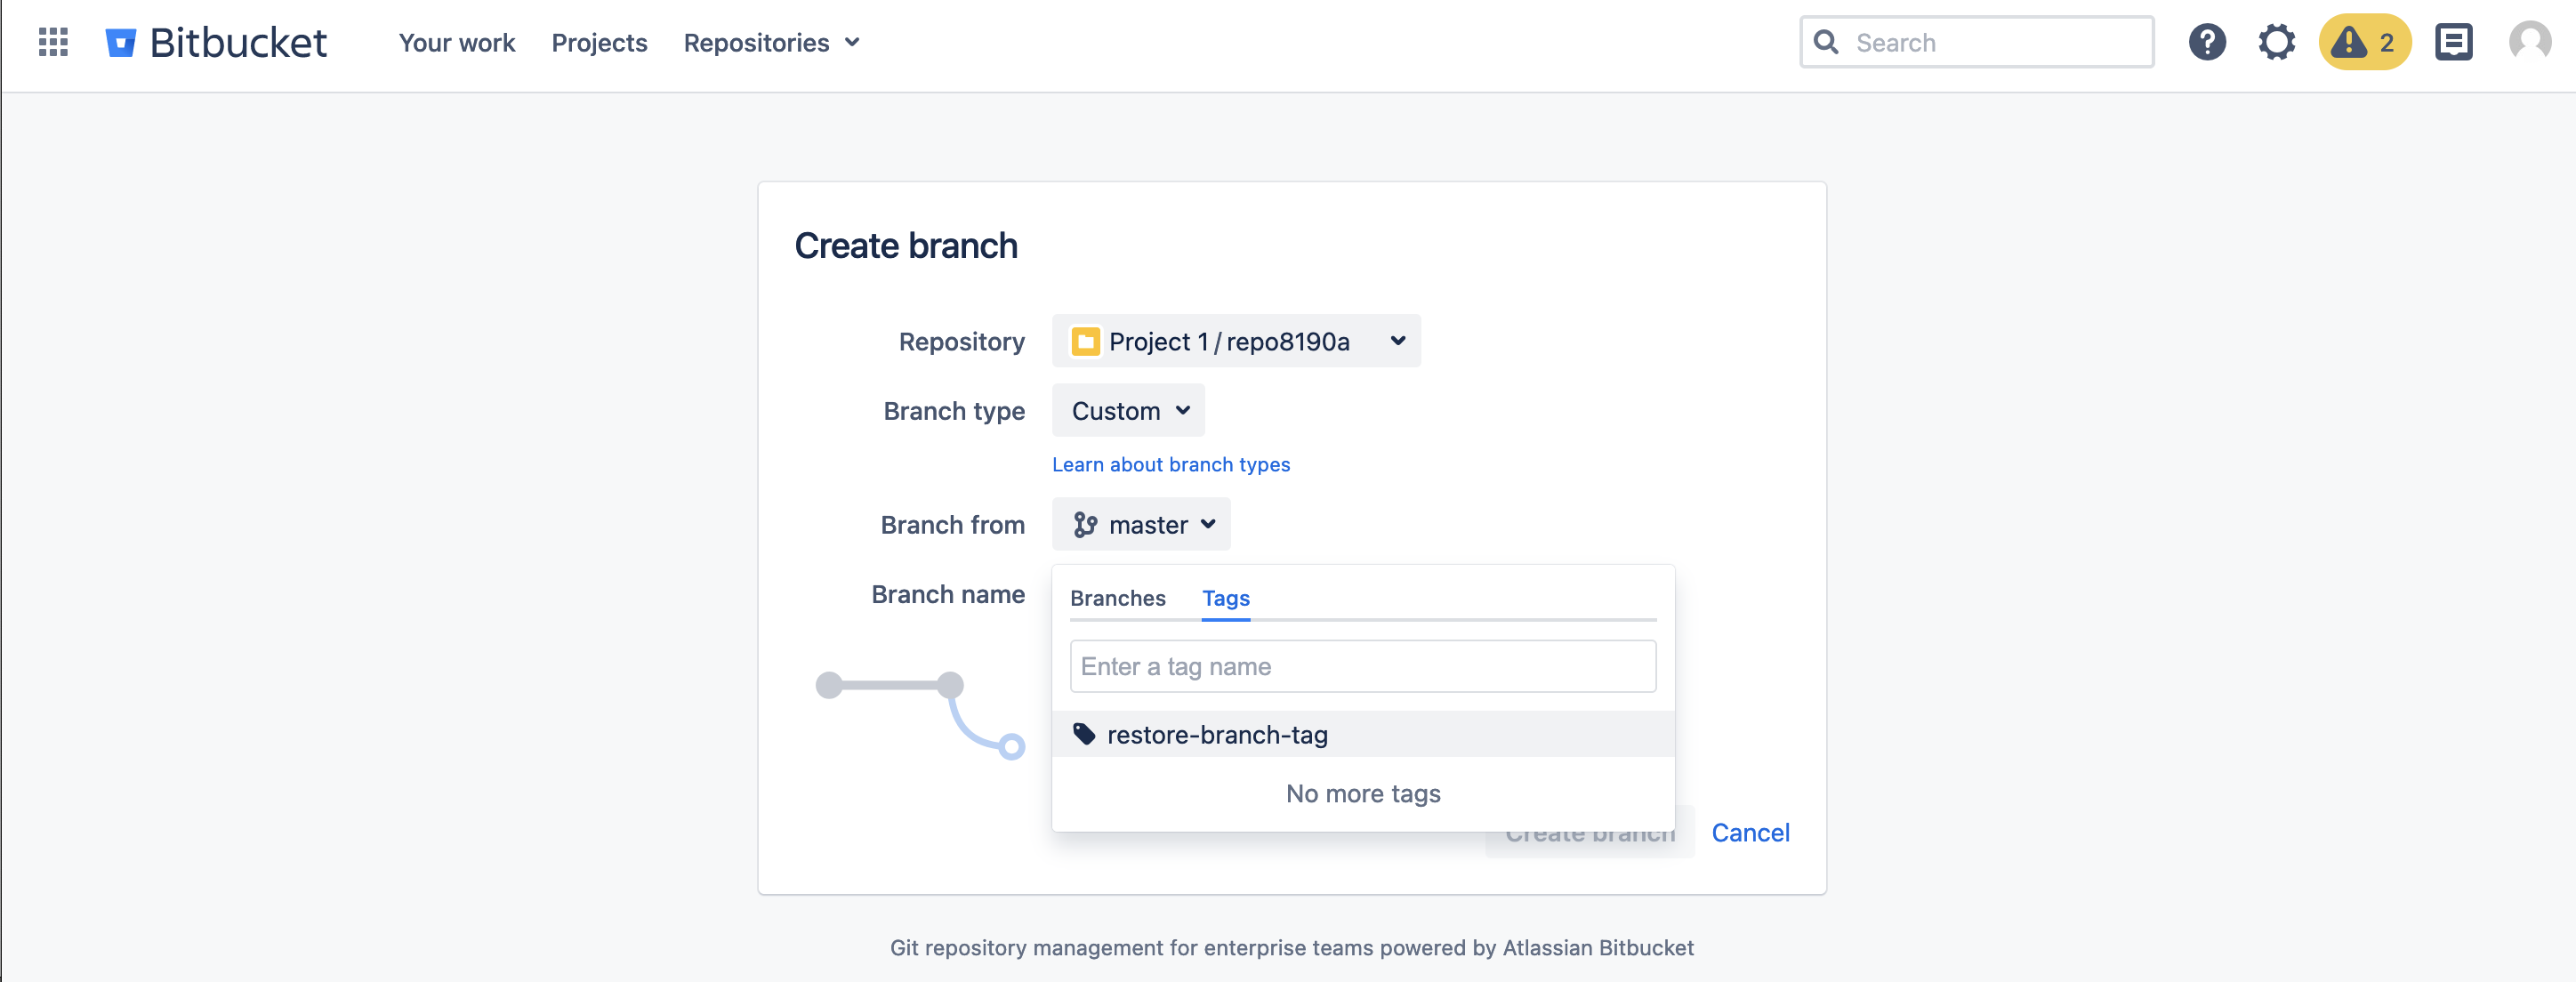Click the Cancel link
This screenshot has height=982, width=2576.
1750,833
